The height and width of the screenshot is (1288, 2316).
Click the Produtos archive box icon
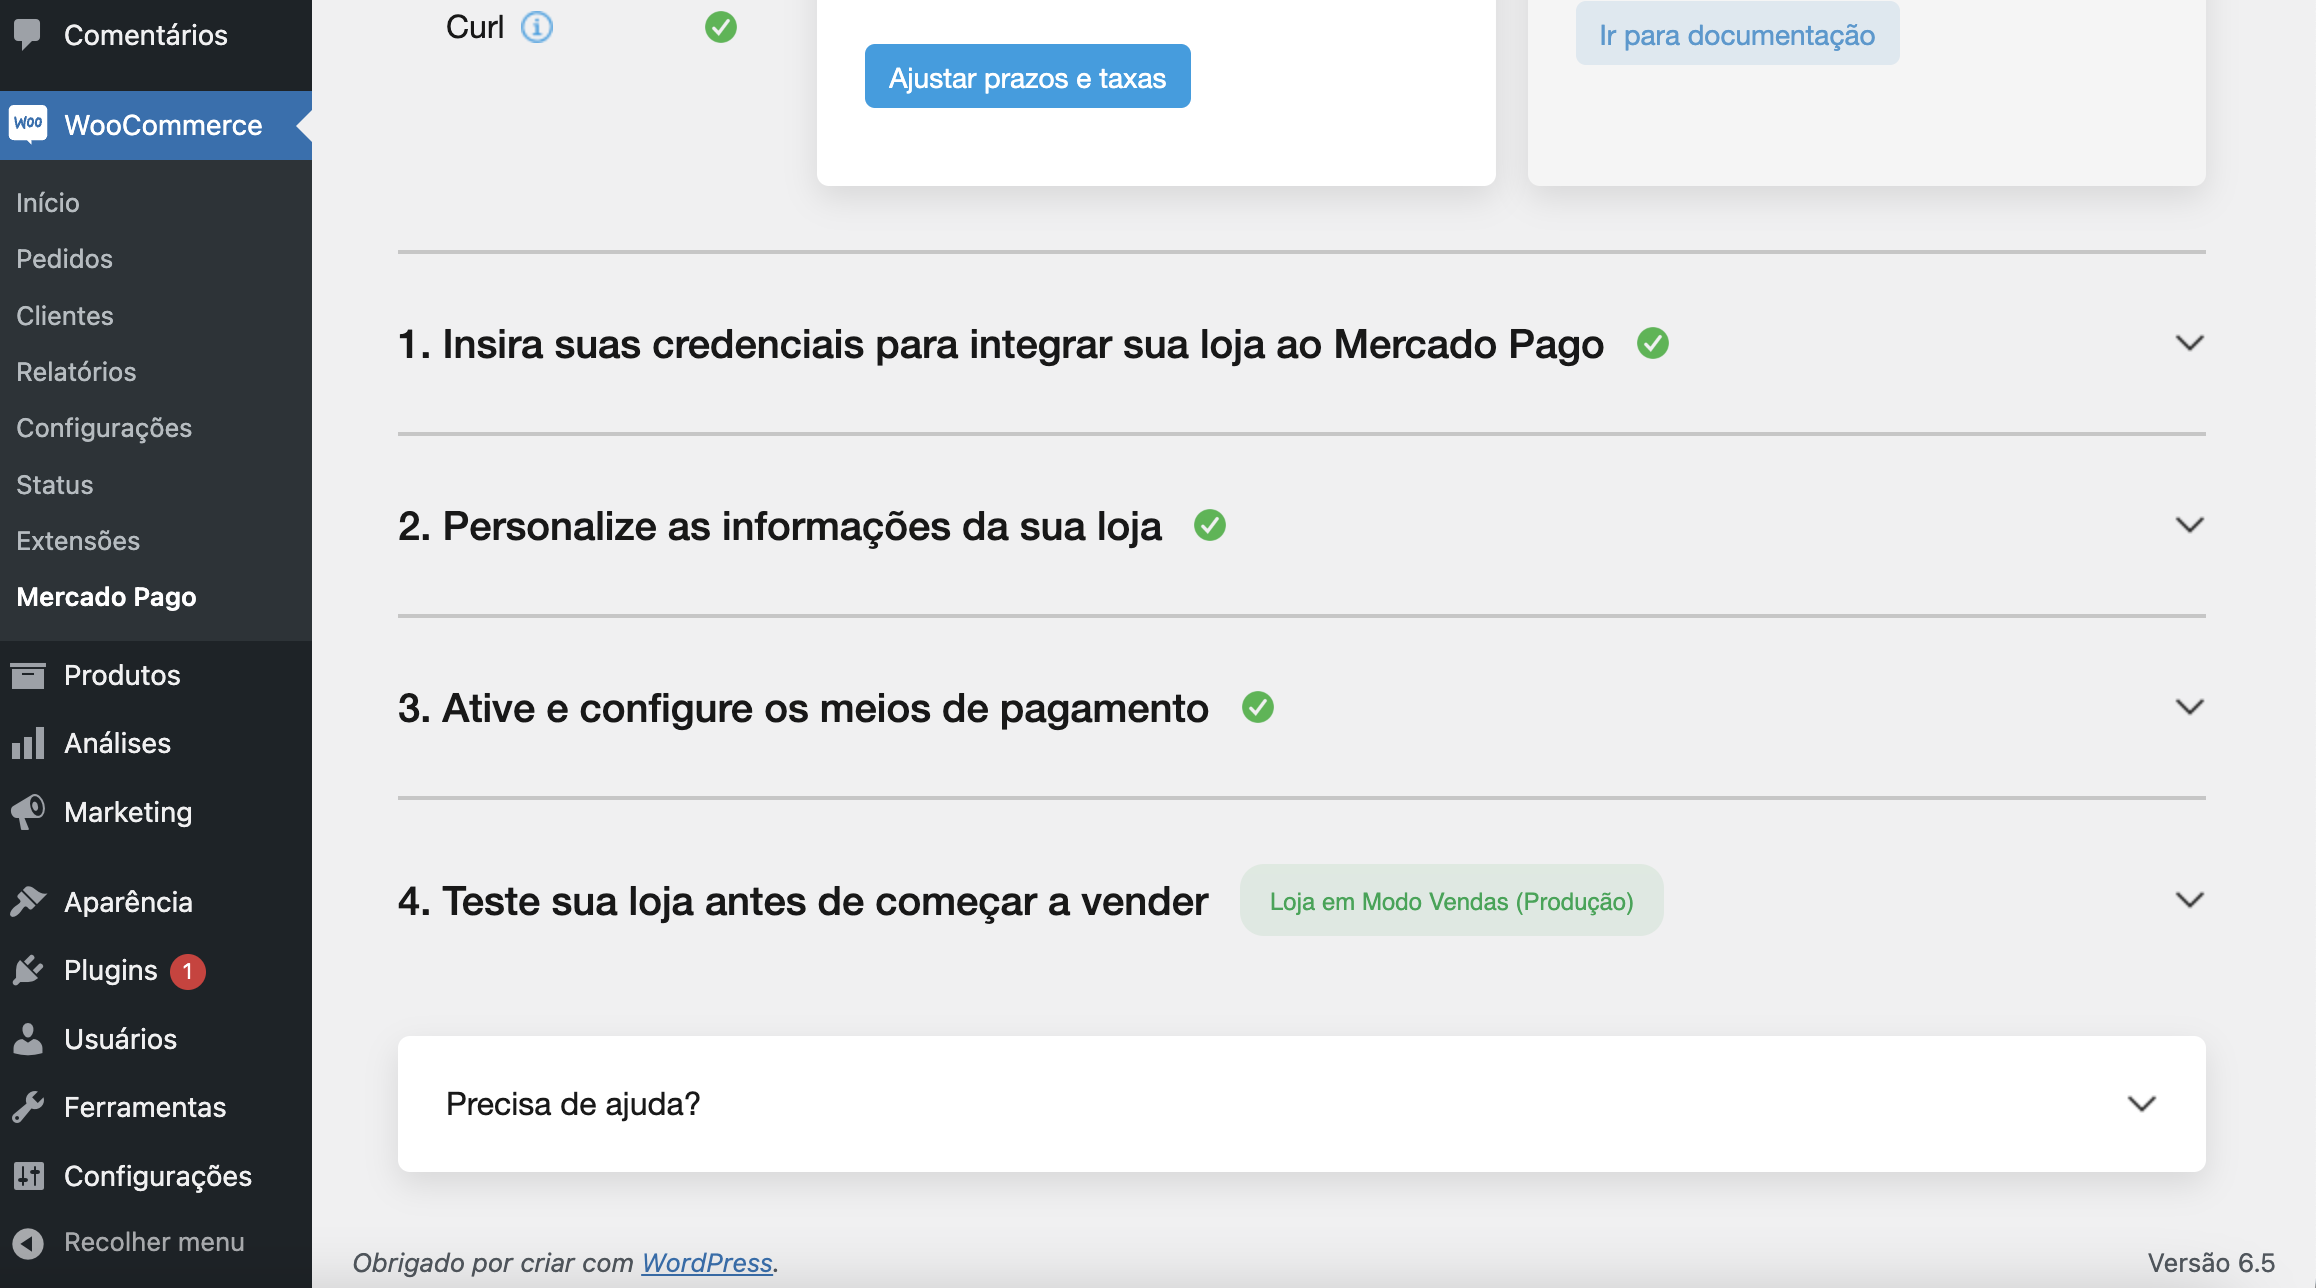coord(28,675)
